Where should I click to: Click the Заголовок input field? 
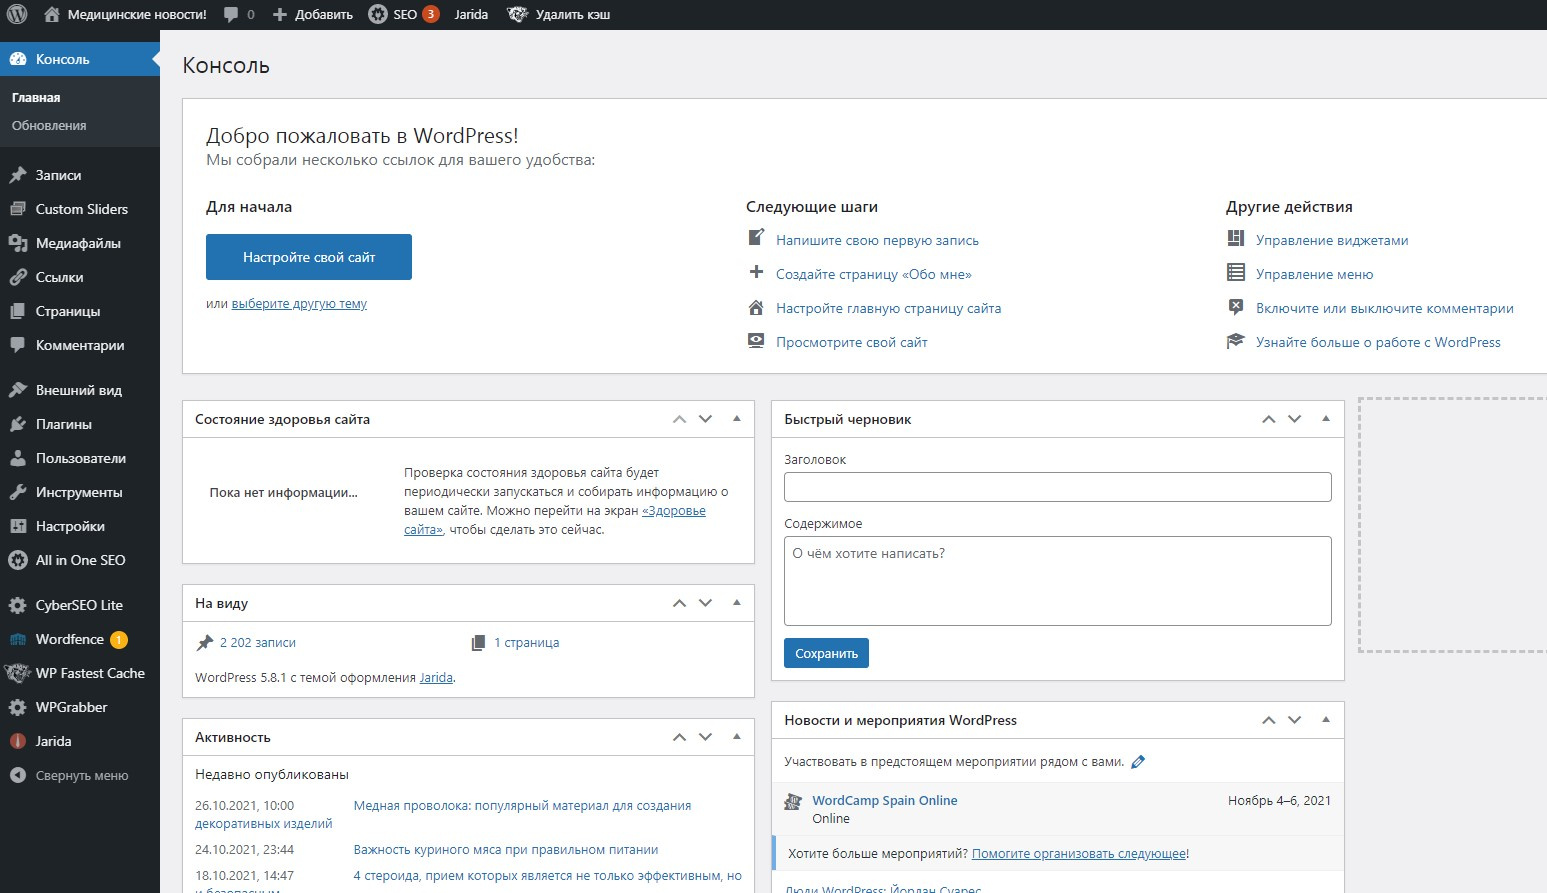1058,487
